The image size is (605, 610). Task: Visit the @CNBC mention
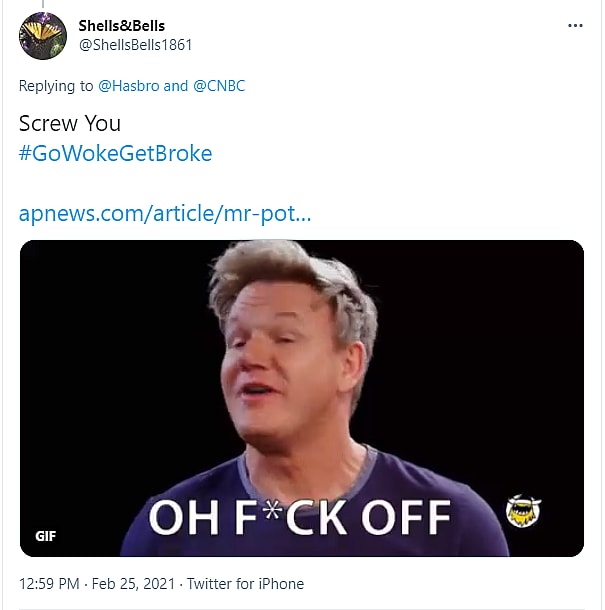219,86
